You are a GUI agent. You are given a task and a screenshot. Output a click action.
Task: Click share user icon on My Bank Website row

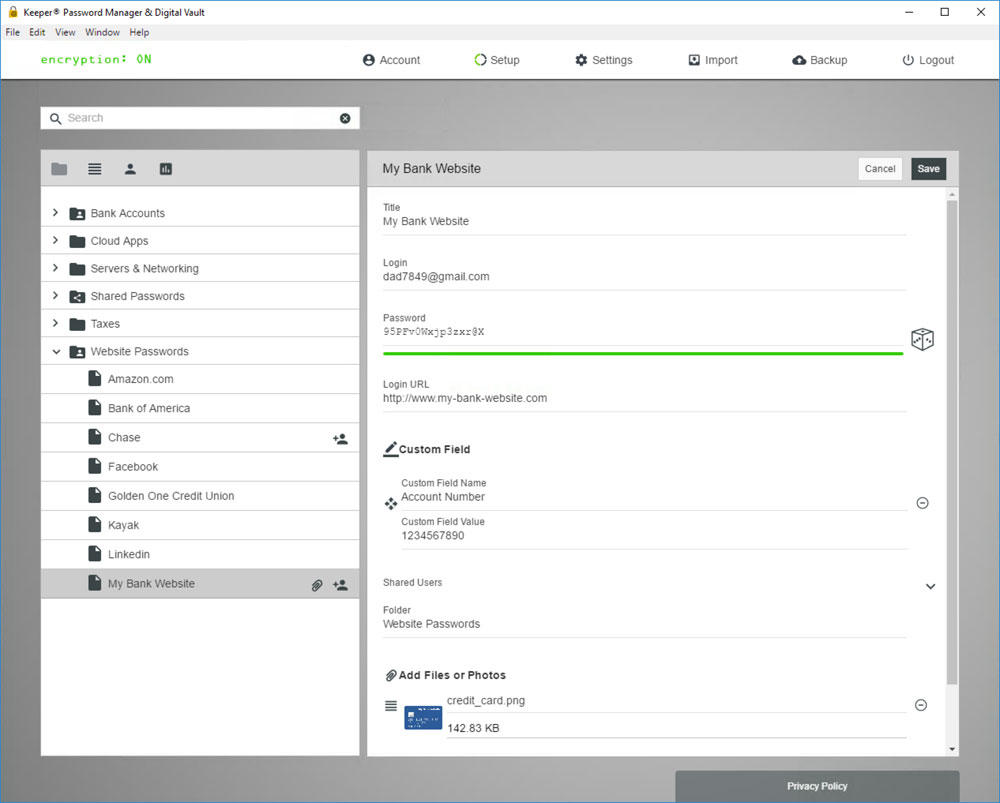[341, 585]
